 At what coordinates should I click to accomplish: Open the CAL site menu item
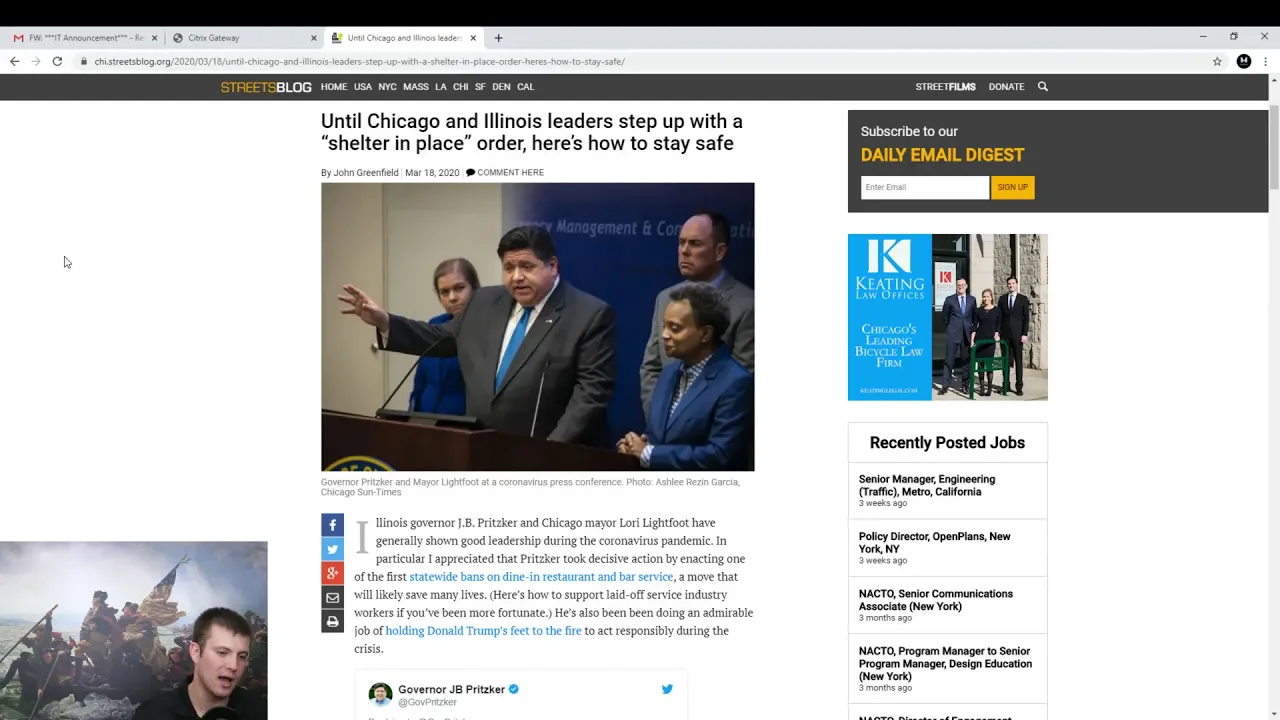tap(525, 87)
